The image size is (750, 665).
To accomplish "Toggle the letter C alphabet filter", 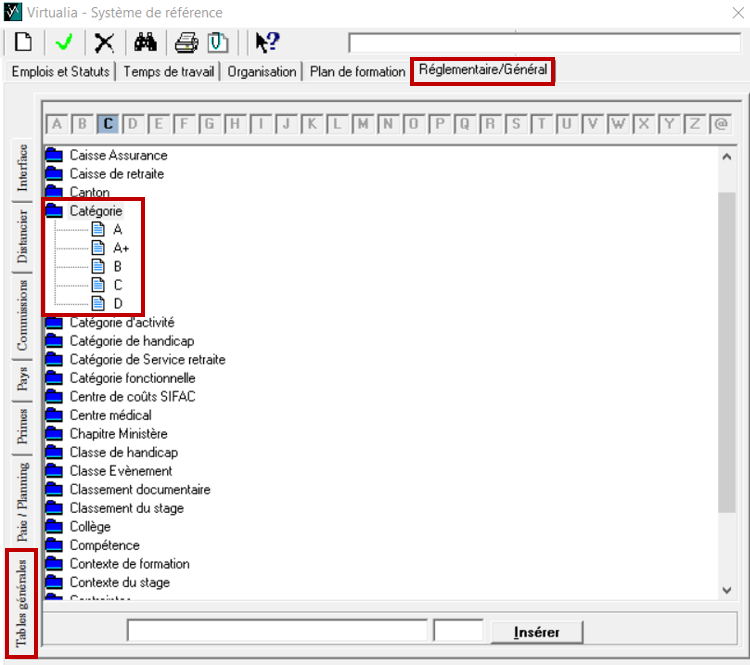I will (108, 125).
